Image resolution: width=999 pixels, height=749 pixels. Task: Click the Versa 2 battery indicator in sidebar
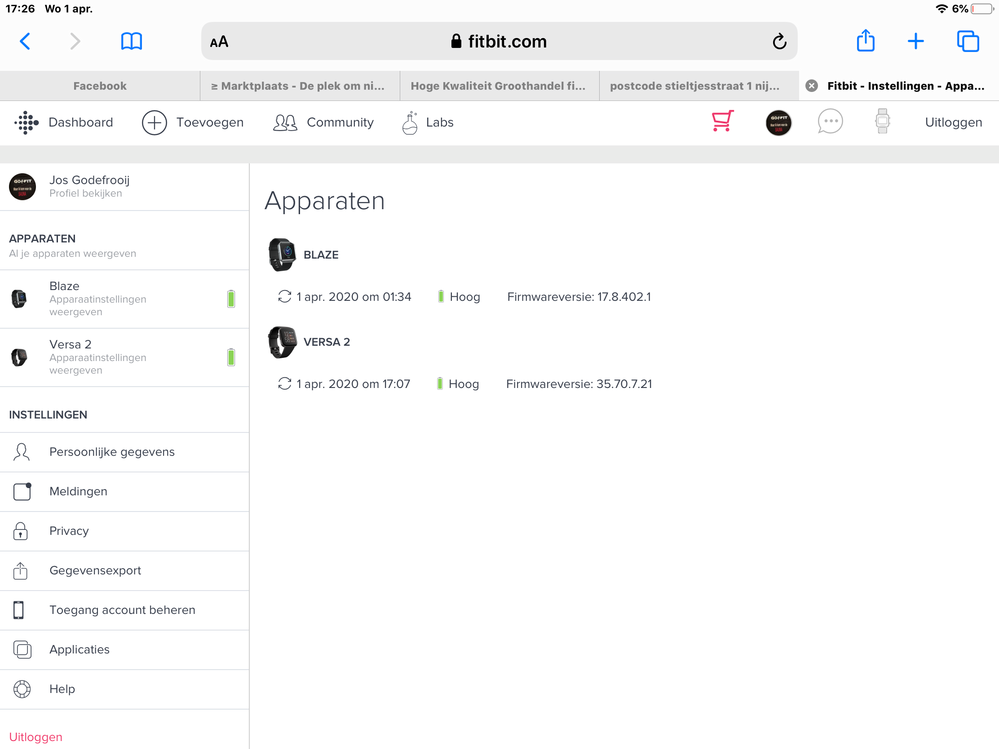pyautogui.click(x=231, y=357)
